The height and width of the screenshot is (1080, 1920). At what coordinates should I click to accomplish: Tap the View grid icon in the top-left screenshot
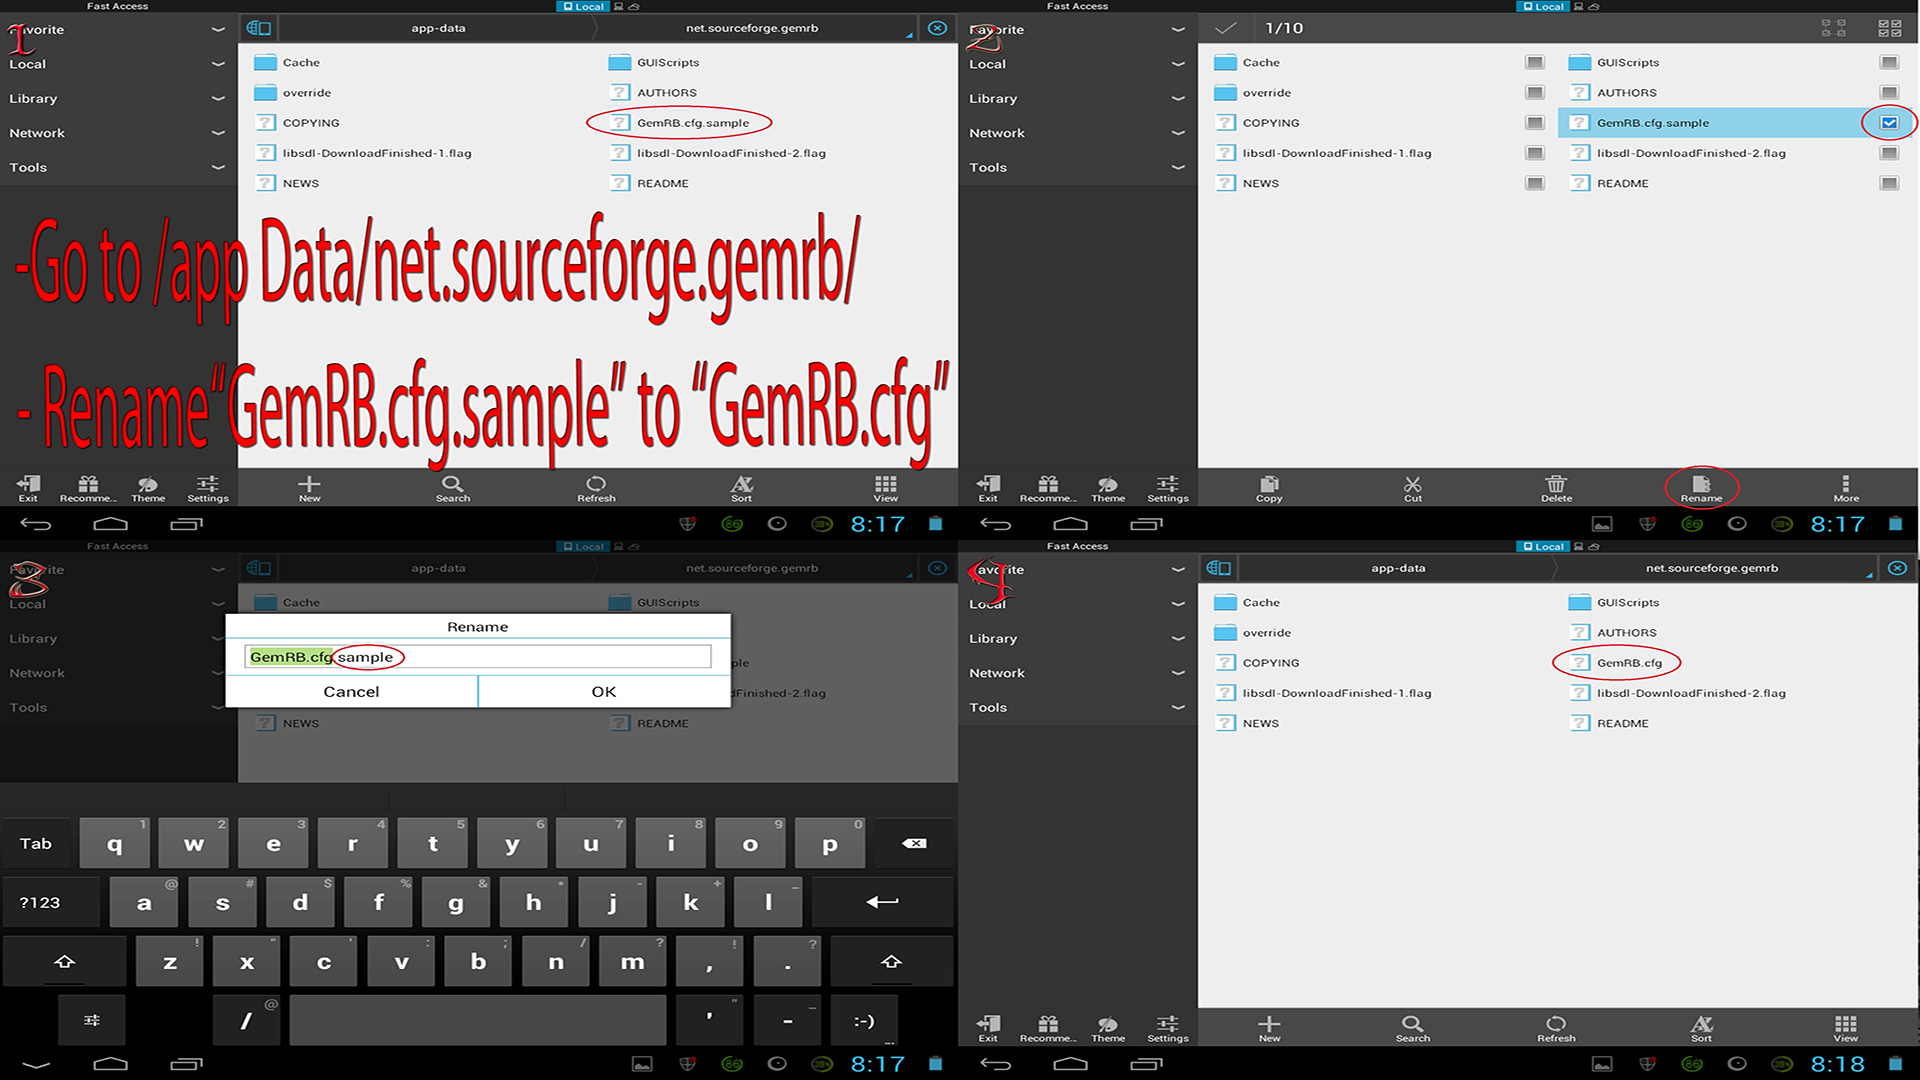[x=886, y=488]
